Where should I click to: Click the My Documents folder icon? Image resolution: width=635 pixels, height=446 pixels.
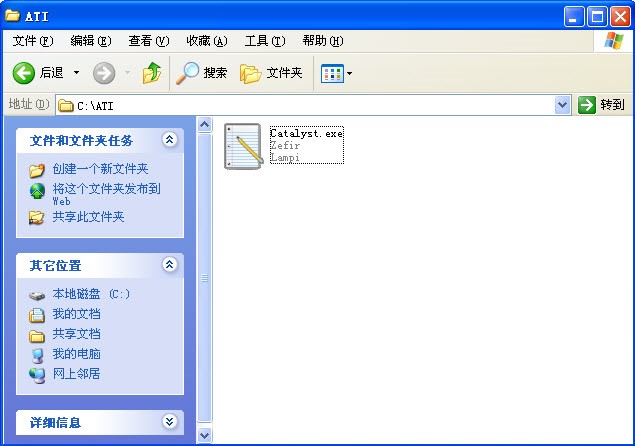pyautogui.click(x=36, y=315)
